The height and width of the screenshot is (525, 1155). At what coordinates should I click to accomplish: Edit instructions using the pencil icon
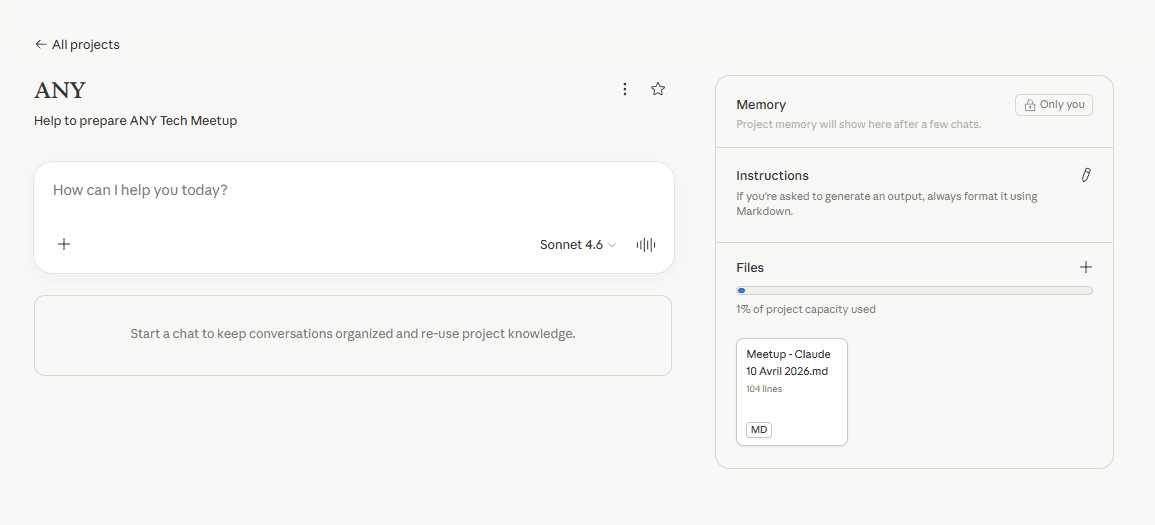click(1086, 175)
